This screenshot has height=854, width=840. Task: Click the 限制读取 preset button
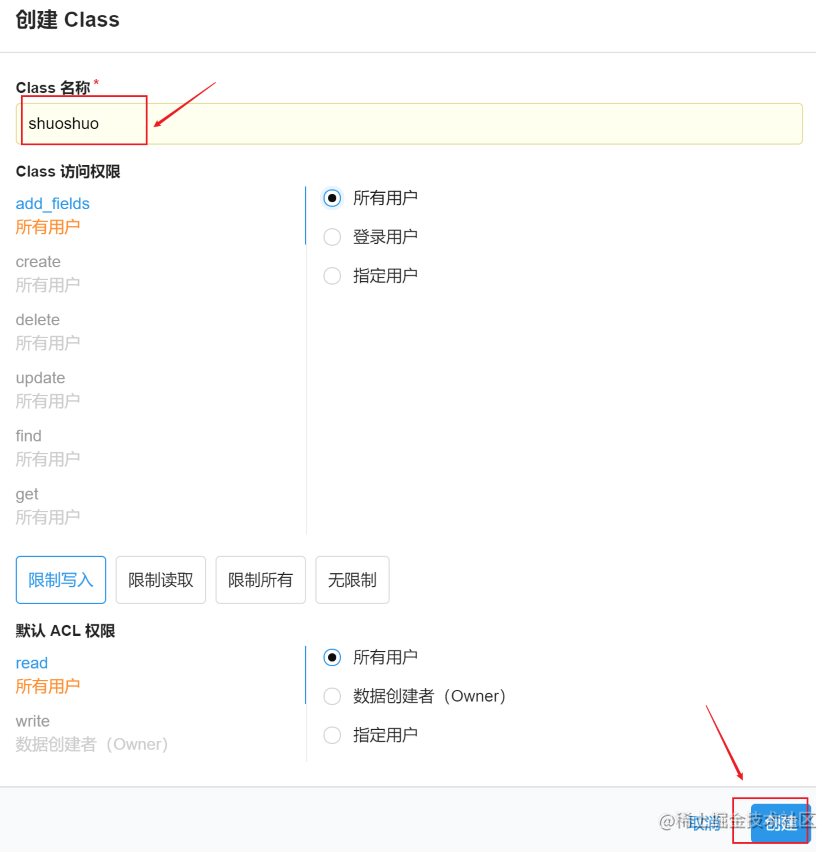(x=161, y=580)
